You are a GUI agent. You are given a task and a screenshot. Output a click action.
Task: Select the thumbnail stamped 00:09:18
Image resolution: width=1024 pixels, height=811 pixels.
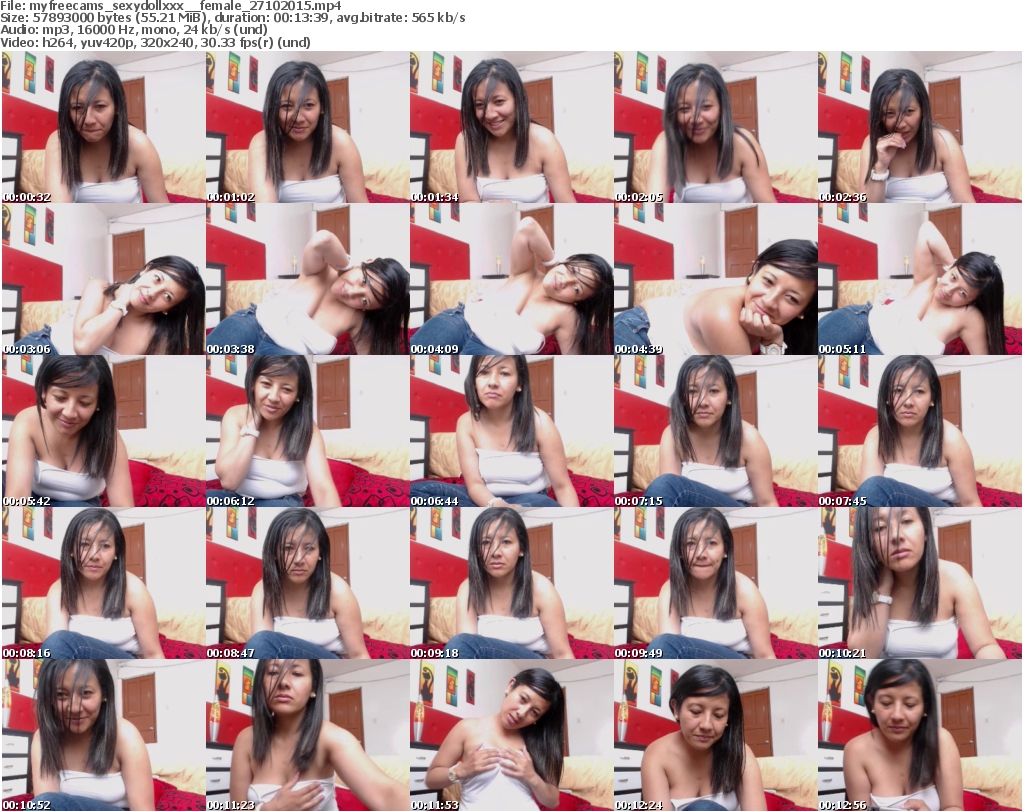tap(511, 583)
